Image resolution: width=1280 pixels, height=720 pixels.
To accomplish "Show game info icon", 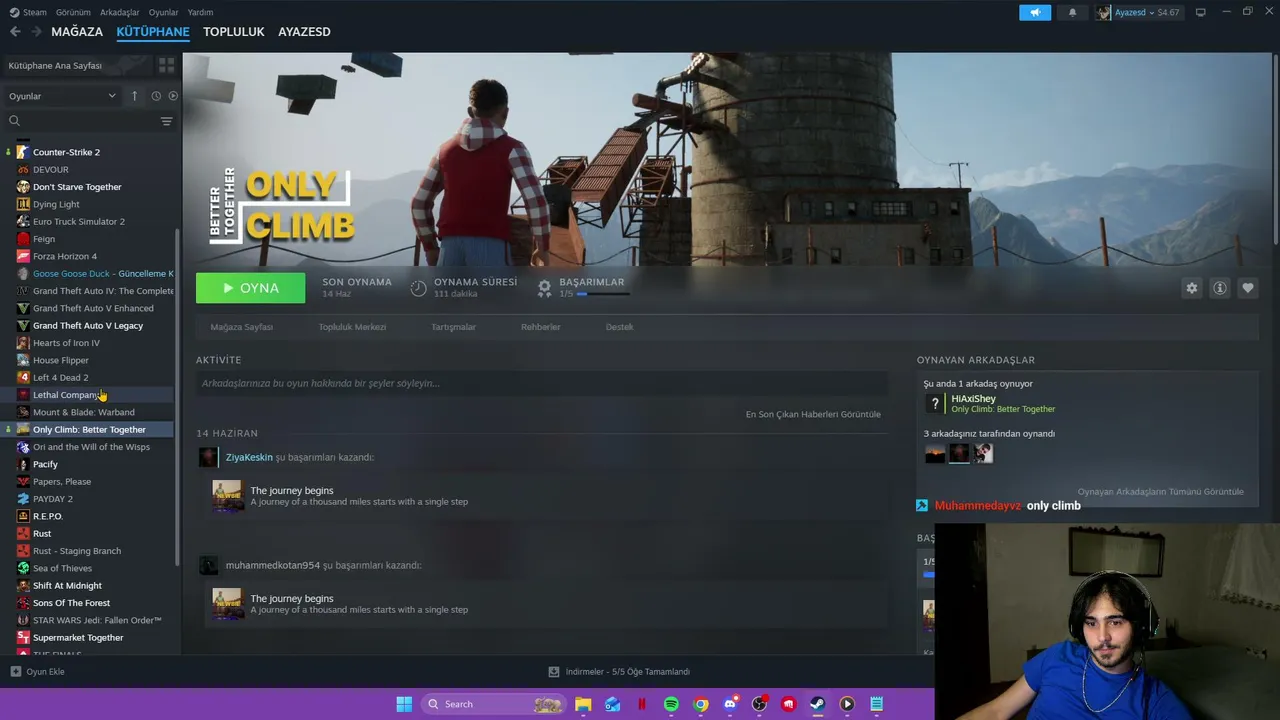I will pyautogui.click(x=1220, y=288).
